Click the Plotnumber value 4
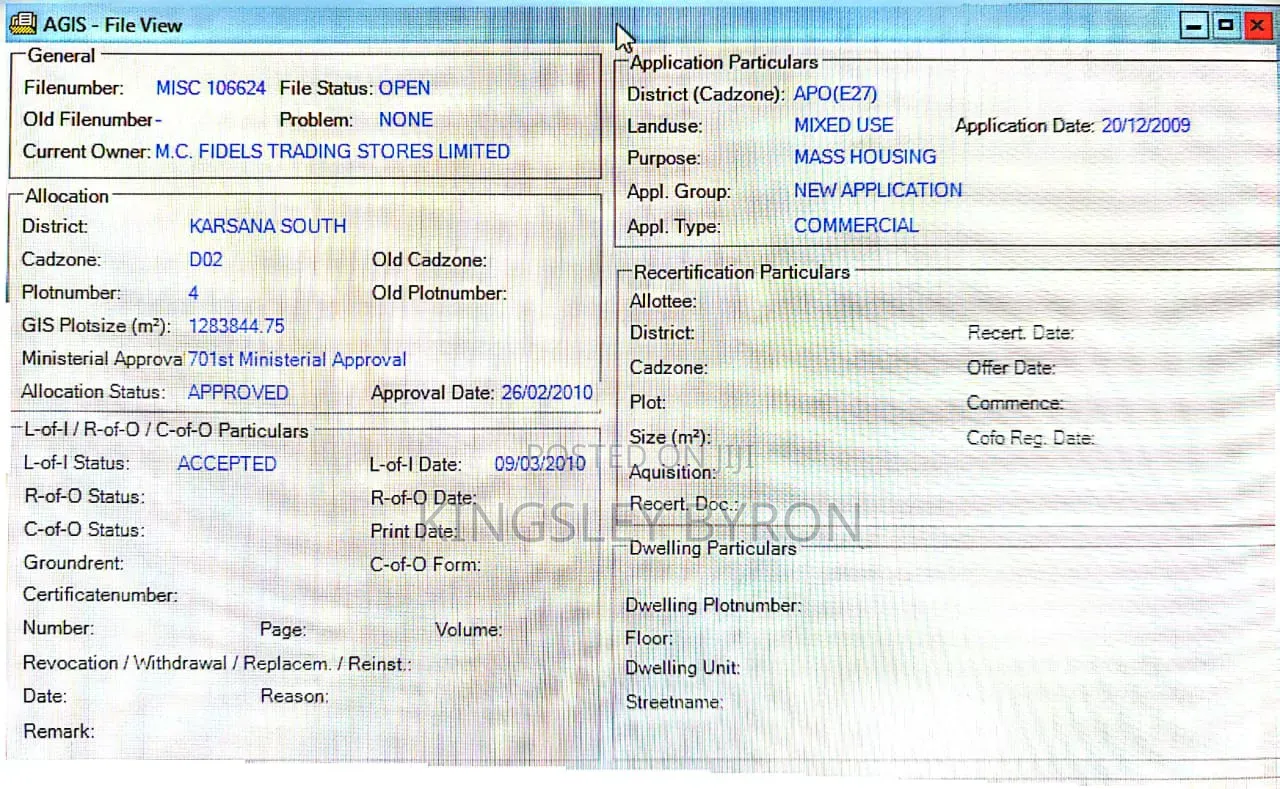Image resolution: width=1280 pixels, height=789 pixels. coord(194,293)
